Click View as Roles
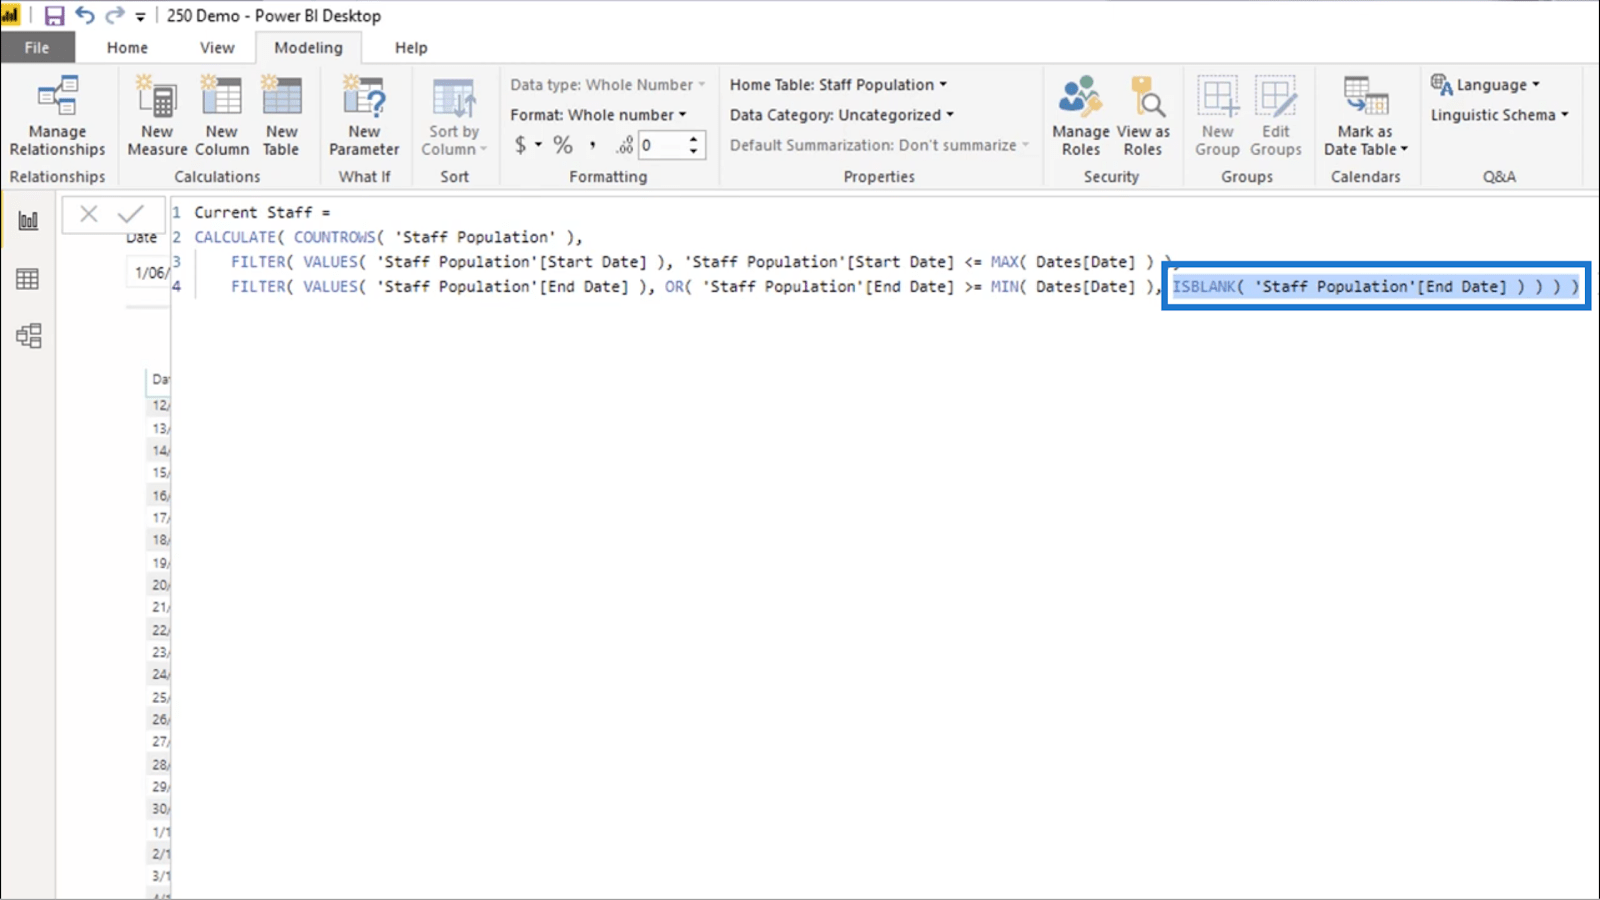Screen dimensions: 1600x900 tap(1143, 116)
